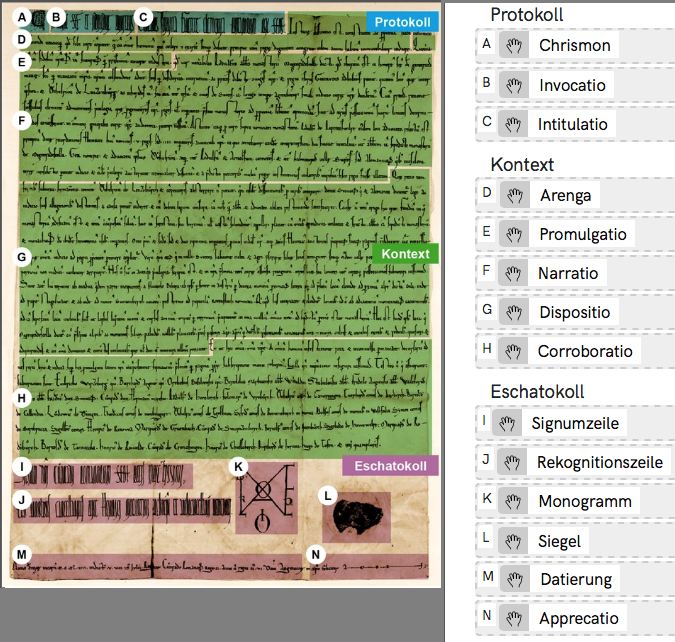Click the purple Eschatokoll tag on the document

(x=390, y=465)
